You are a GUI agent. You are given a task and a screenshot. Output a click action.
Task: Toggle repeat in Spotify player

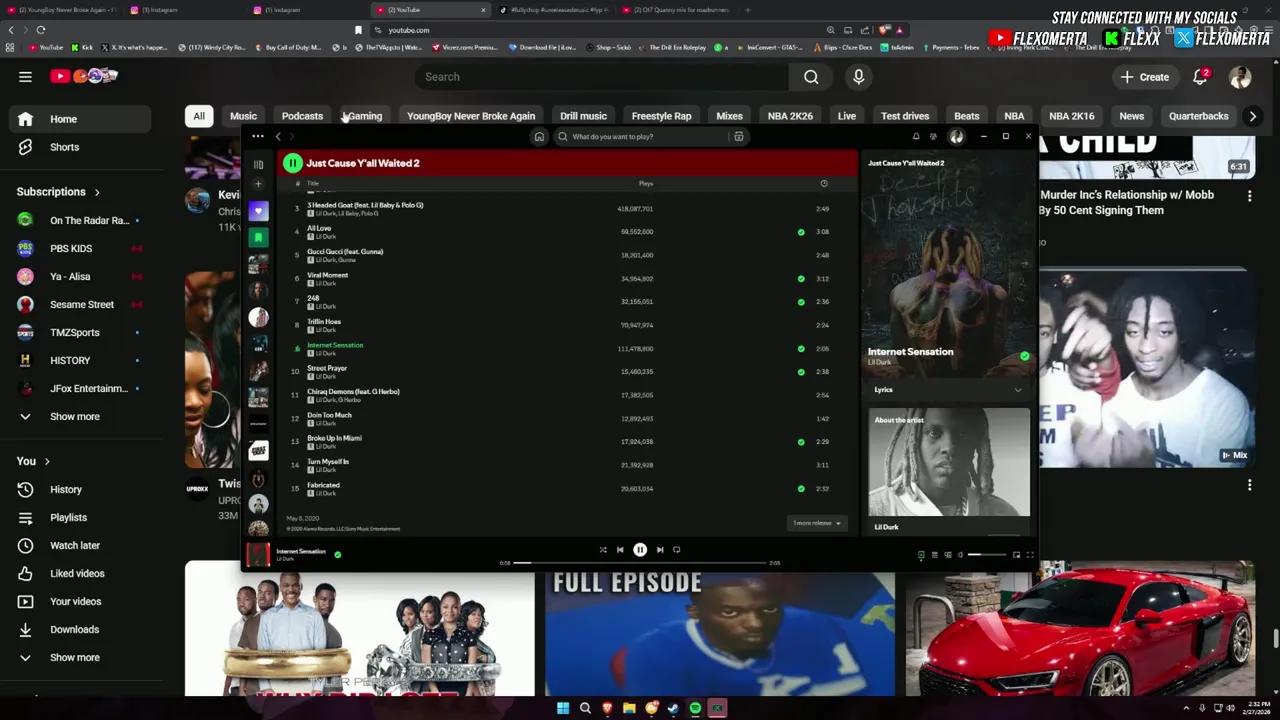pos(677,550)
